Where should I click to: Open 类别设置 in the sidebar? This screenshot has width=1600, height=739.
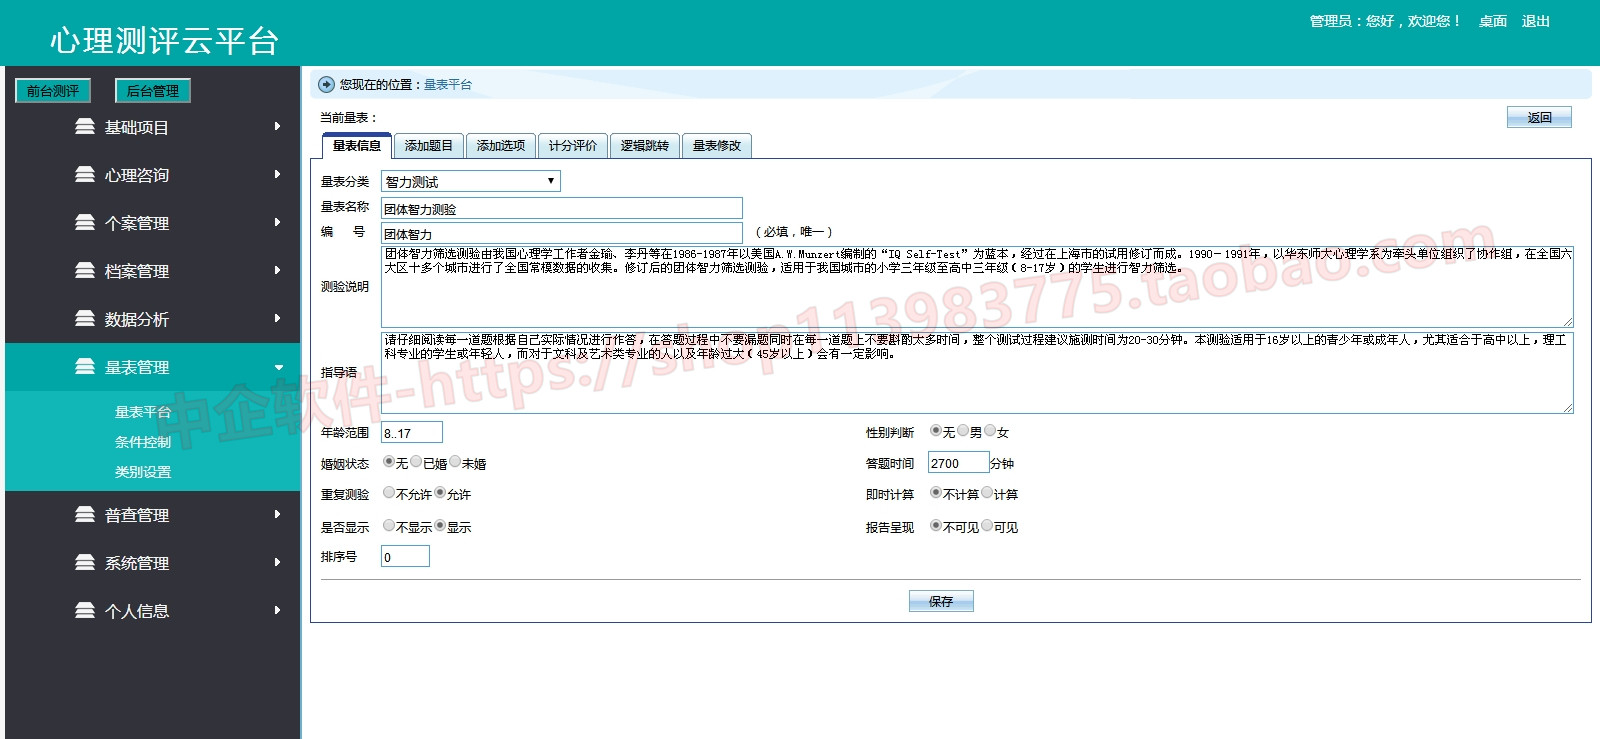(x=143, y=472)
